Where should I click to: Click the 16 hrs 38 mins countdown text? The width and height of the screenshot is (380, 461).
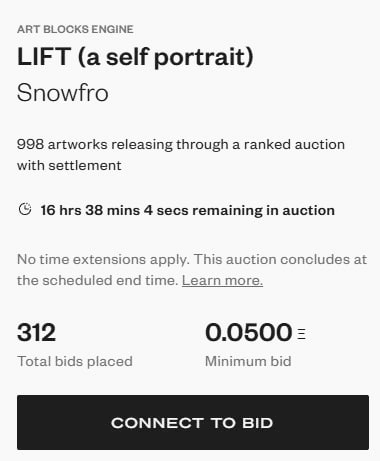(188, 211)
